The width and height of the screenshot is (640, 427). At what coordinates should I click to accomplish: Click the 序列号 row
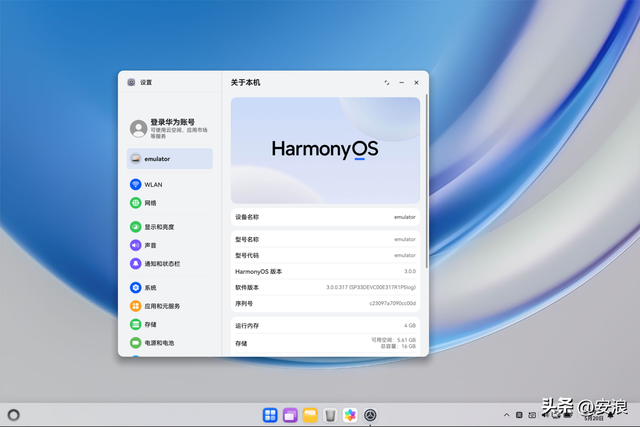[325, 303]
